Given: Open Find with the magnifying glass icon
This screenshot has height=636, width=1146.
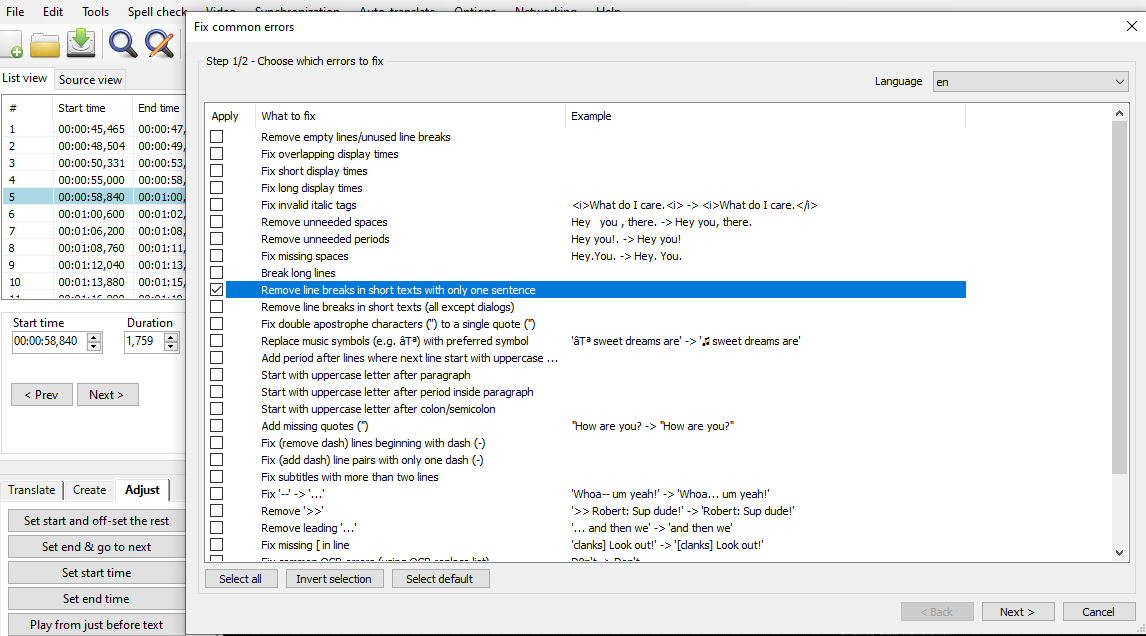Looking at the screenshot, I should coord(123,43).
